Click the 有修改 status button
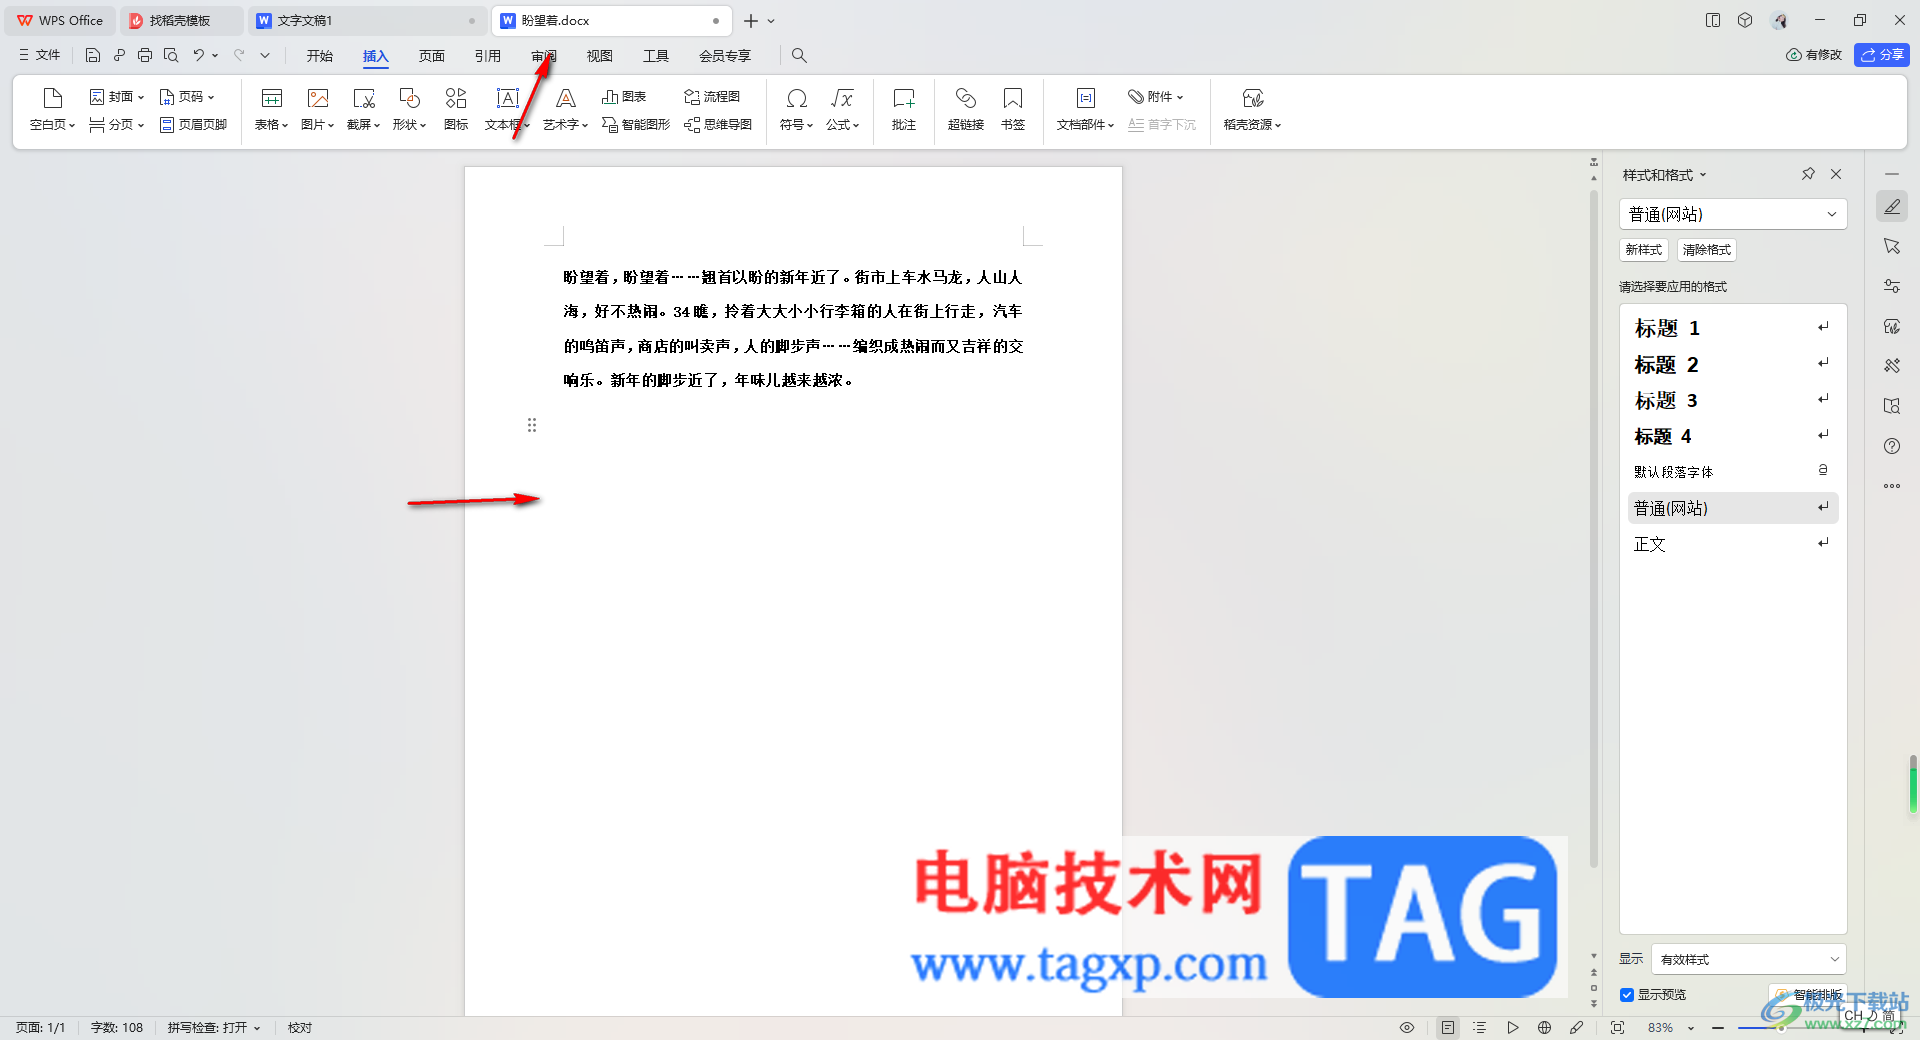1920x1040 pixels. pos(1814,55)
